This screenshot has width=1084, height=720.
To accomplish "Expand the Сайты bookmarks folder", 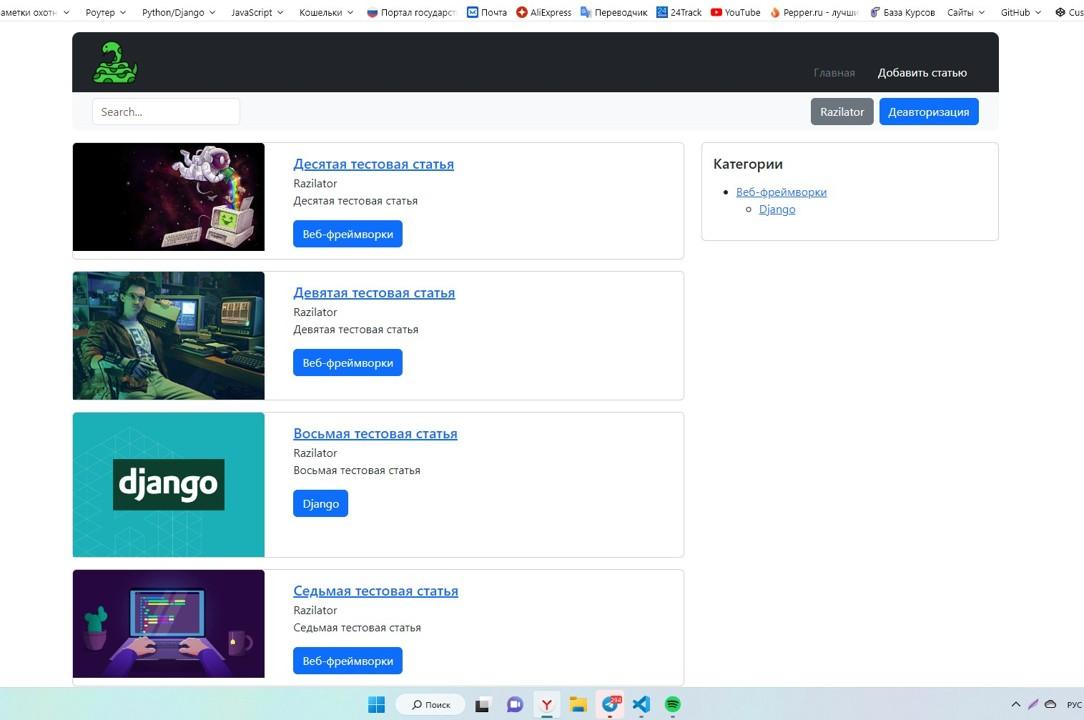I will coord(966,12).
